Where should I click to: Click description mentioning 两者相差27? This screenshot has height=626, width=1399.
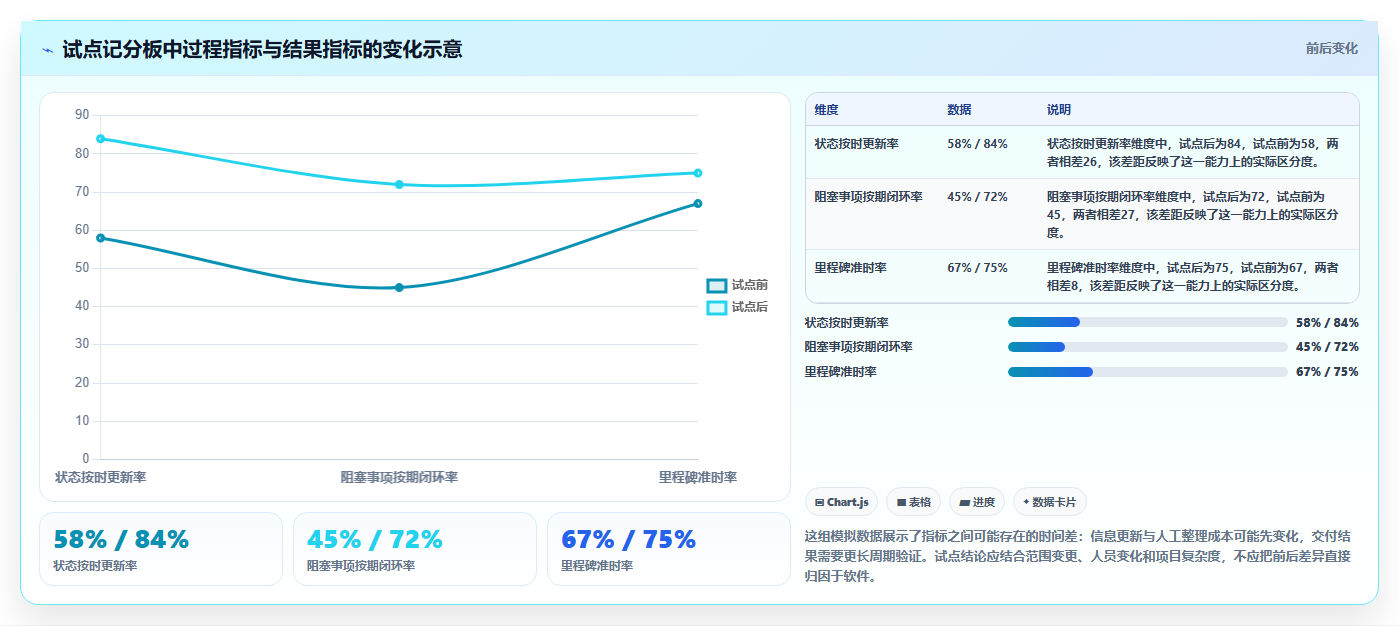click(1193, 214)
